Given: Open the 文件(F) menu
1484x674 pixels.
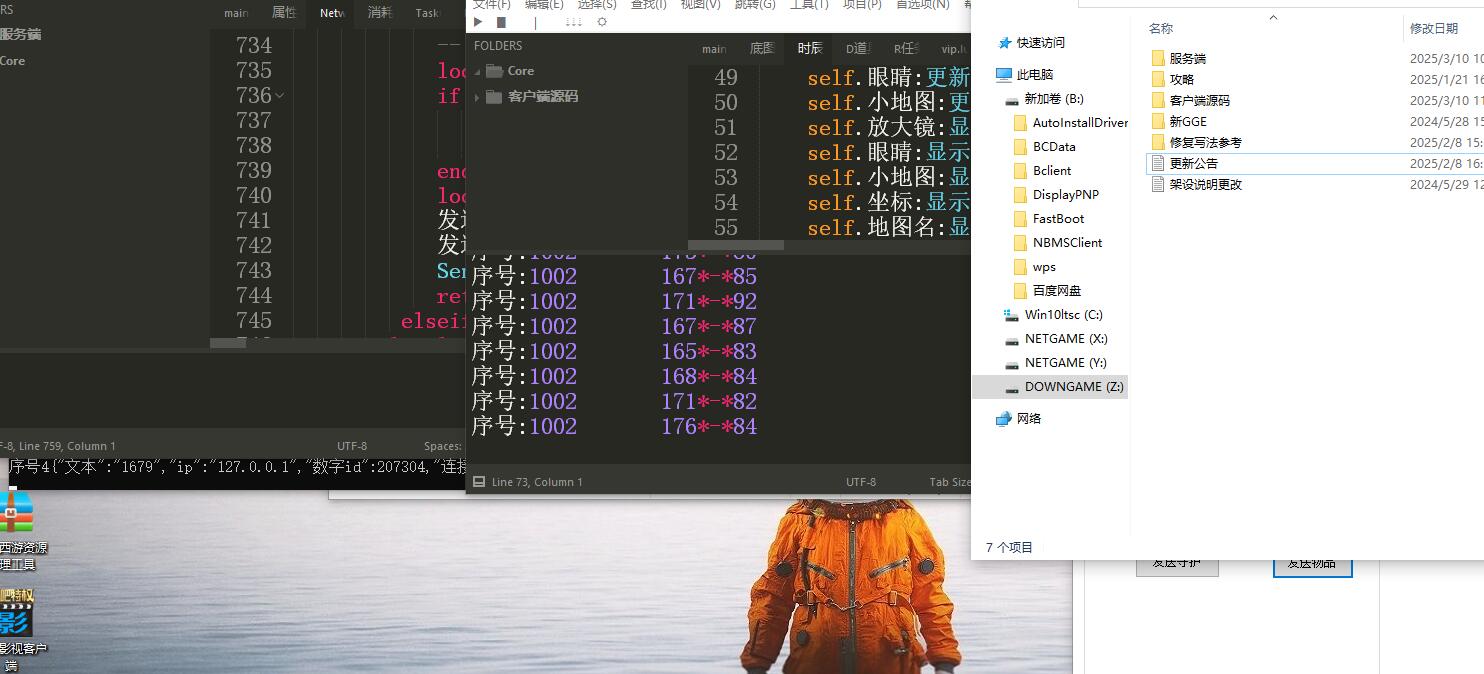Looking at the screenshot, I should pos(490,5).
